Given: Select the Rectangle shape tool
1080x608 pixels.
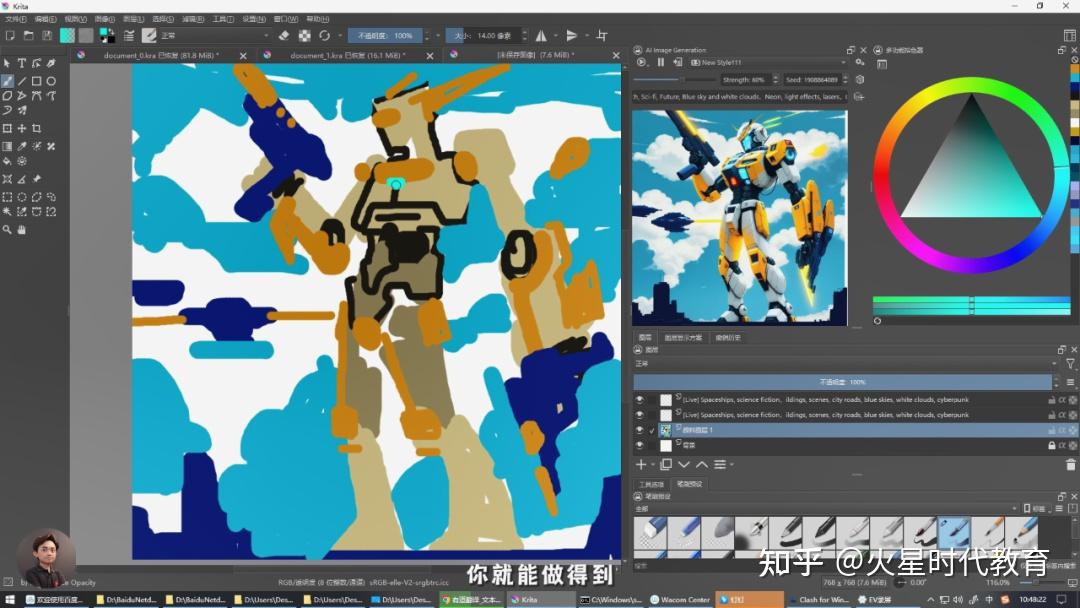Looking at the screenshot, I should pyautogui.click(x=36, y=81).
